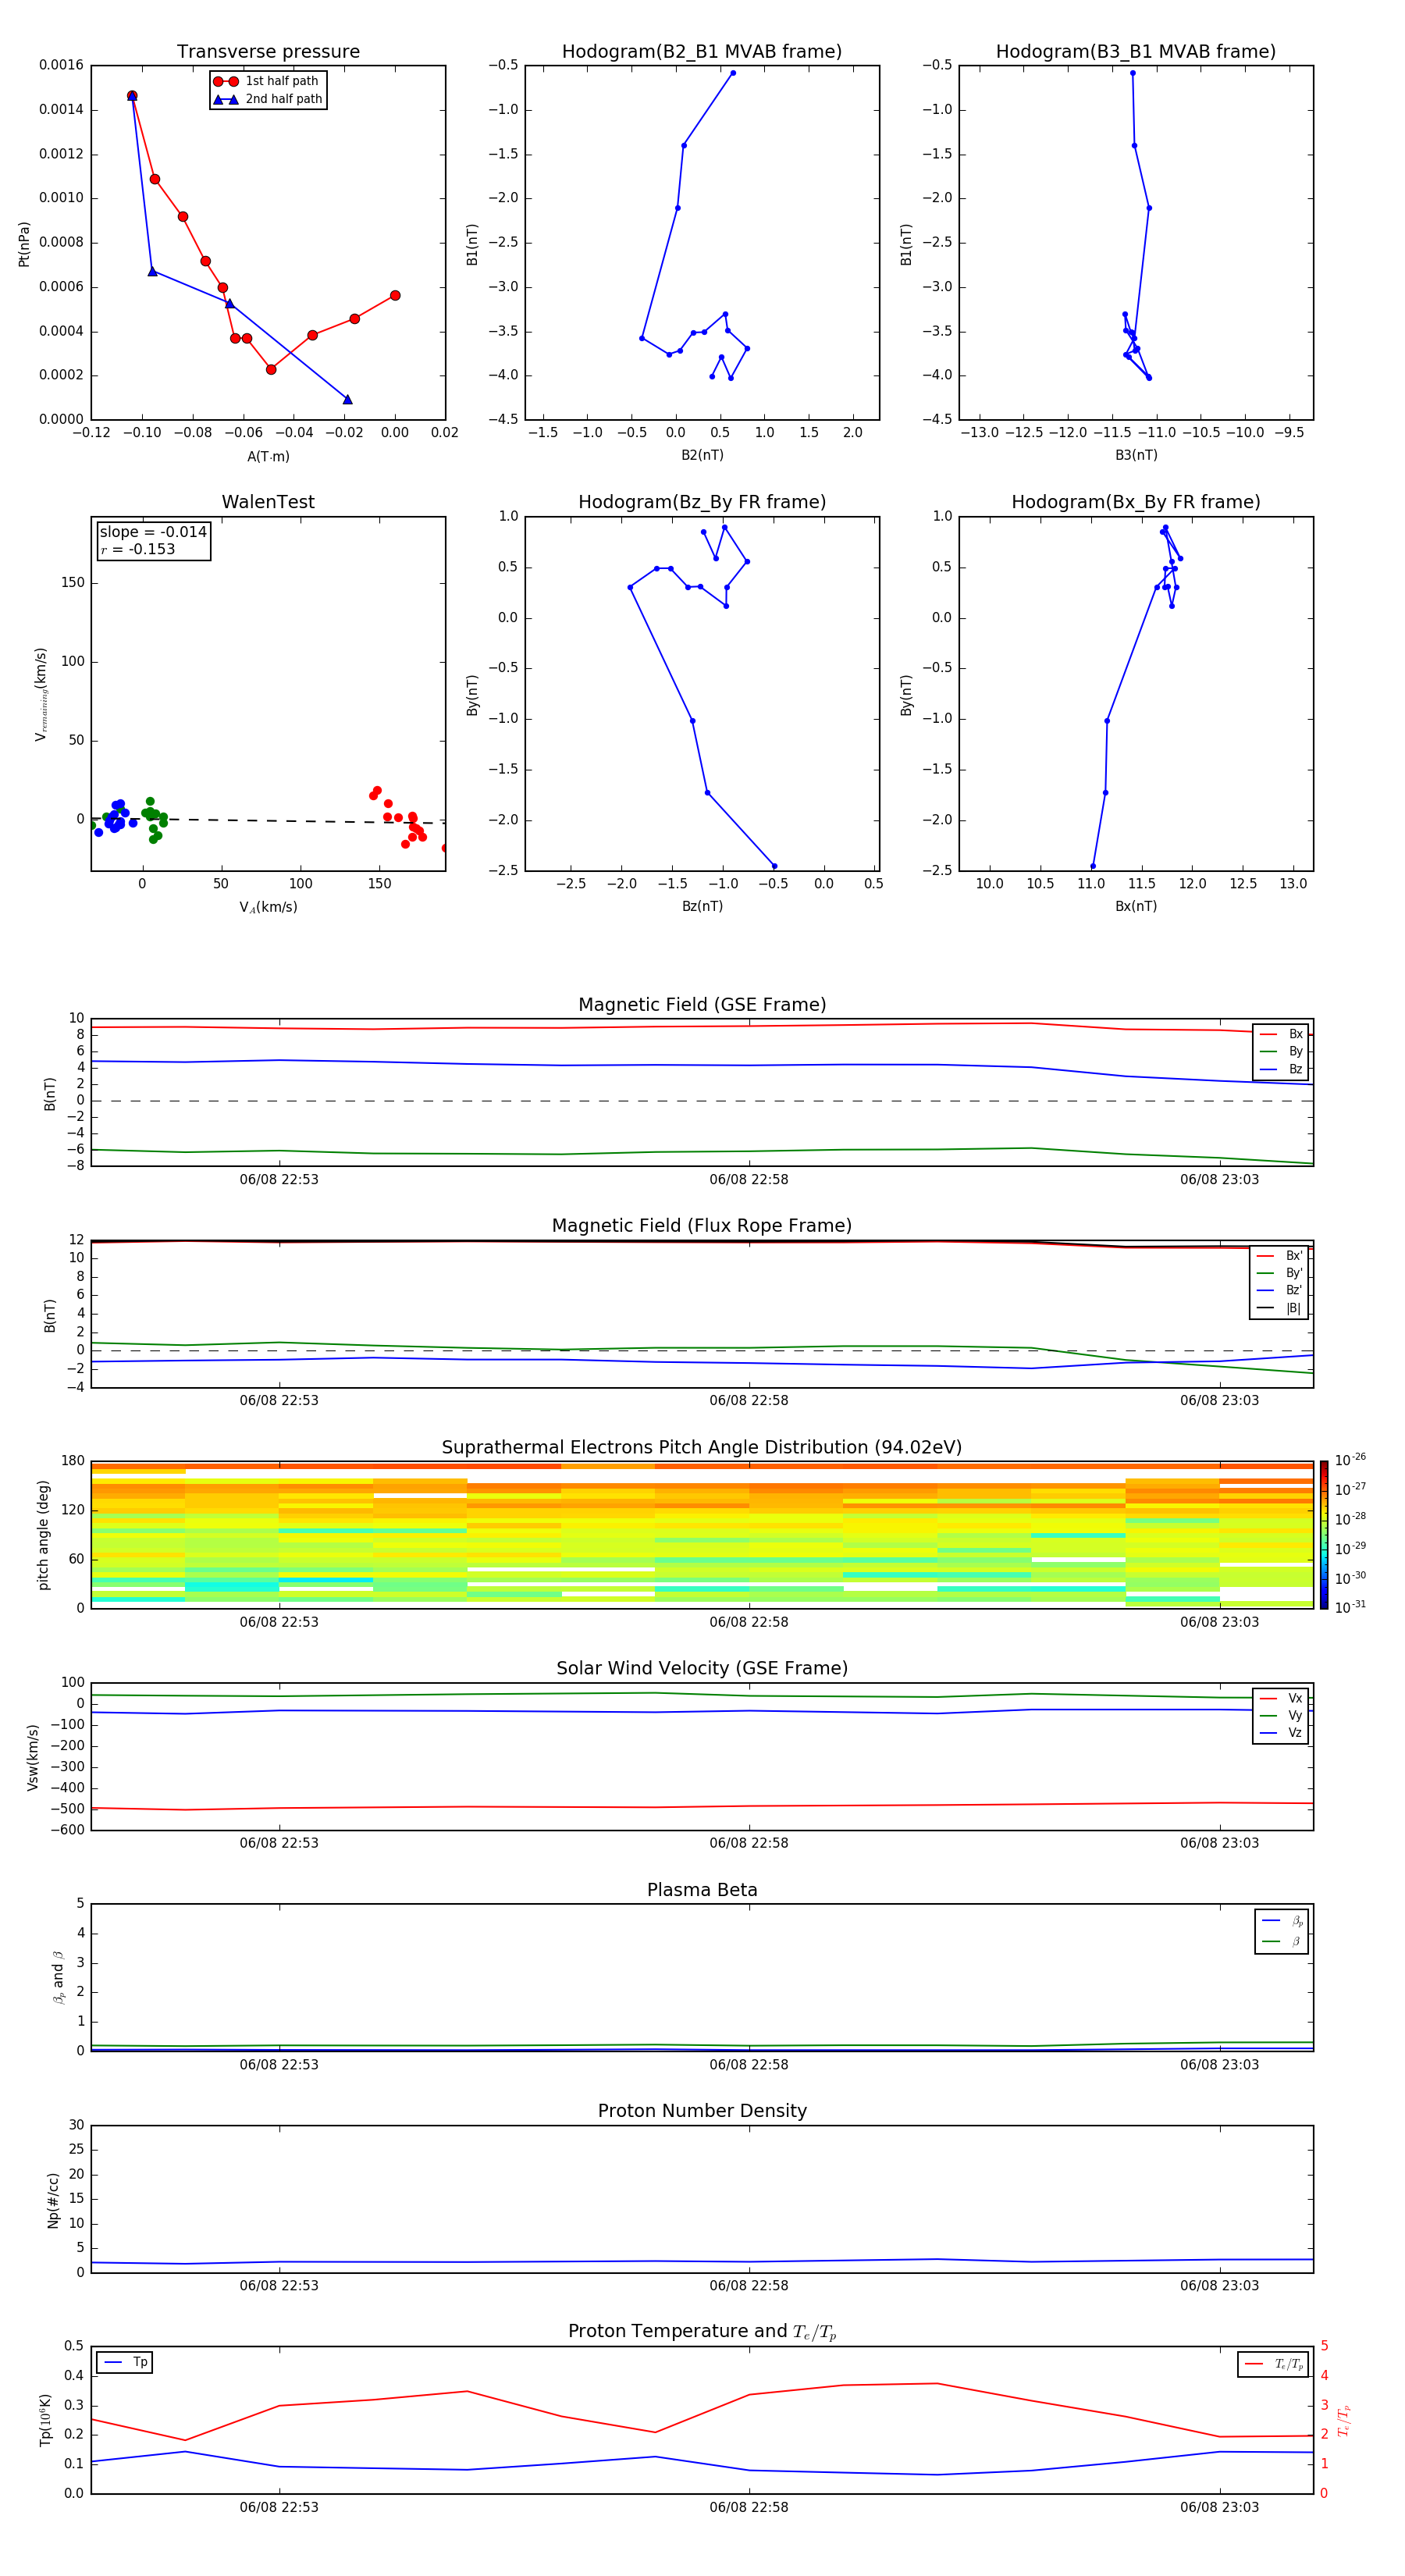Viewport: 1405px width, 2576px height.
Task: Click the "Bz(nT)" x-axis label
Action: [702, 906]
